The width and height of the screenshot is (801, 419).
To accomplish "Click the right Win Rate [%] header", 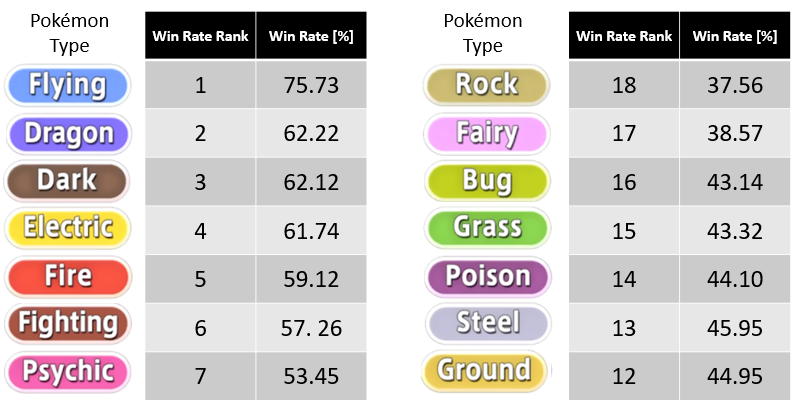I will point(734,37).
